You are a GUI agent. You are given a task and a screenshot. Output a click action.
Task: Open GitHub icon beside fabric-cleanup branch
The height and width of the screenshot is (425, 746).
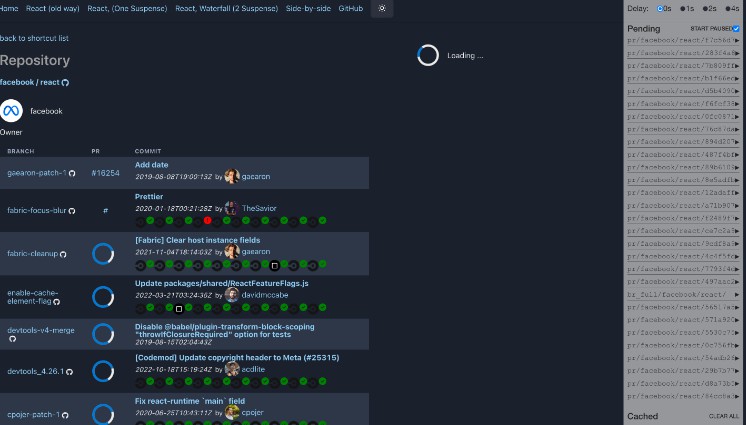pos(63,254)
